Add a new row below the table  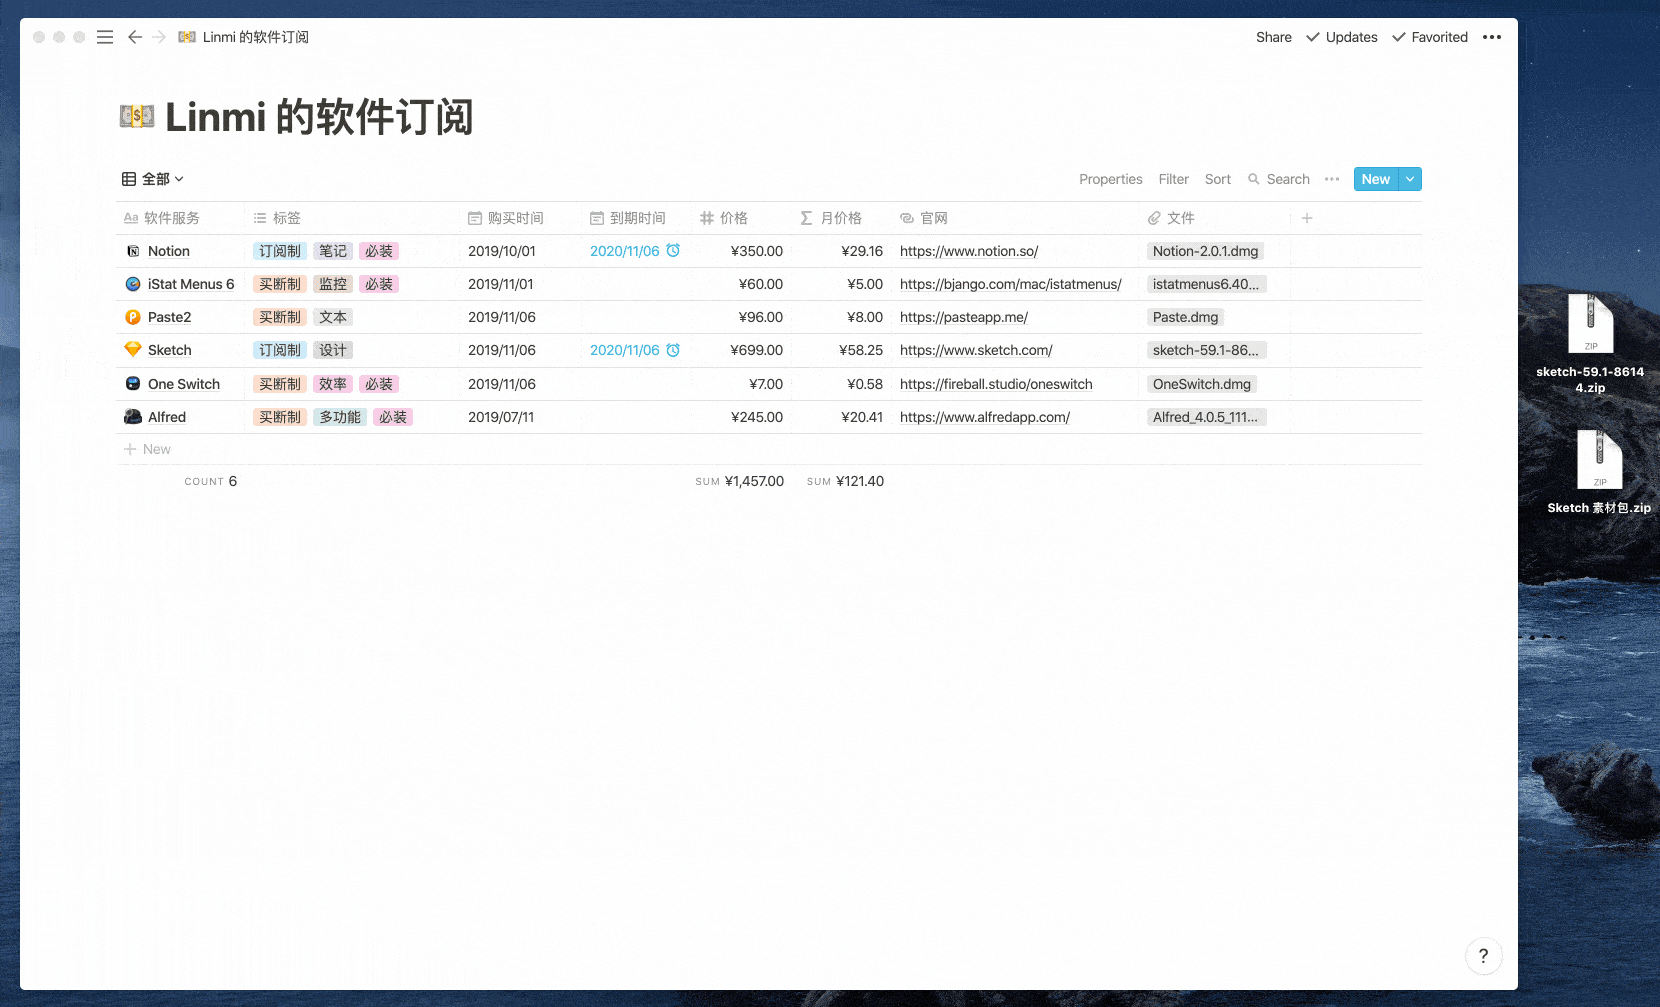[x=147, y=449]
